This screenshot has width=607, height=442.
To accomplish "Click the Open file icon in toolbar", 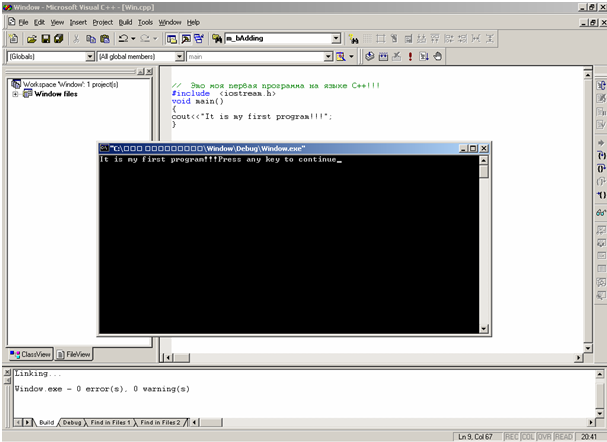I will point(31,39).
